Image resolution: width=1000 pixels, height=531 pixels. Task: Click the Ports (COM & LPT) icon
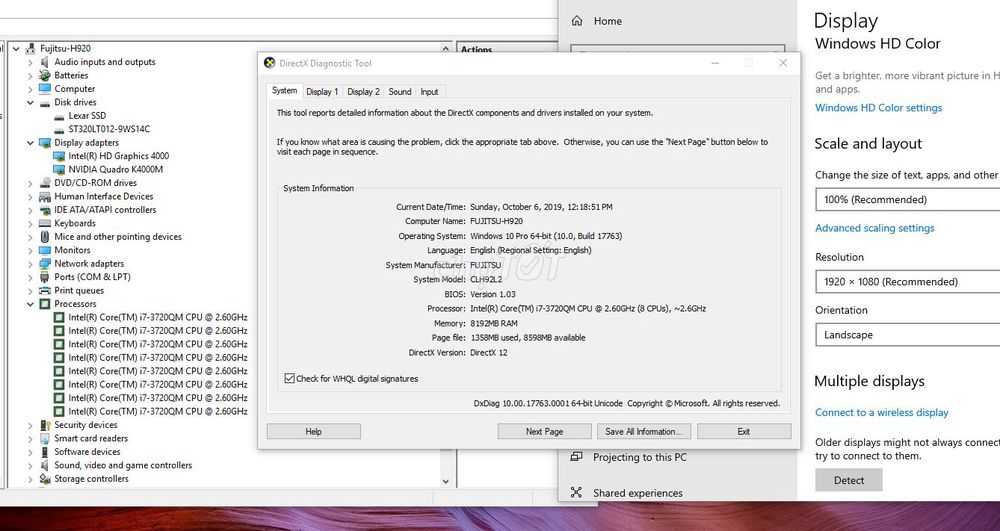45,277
